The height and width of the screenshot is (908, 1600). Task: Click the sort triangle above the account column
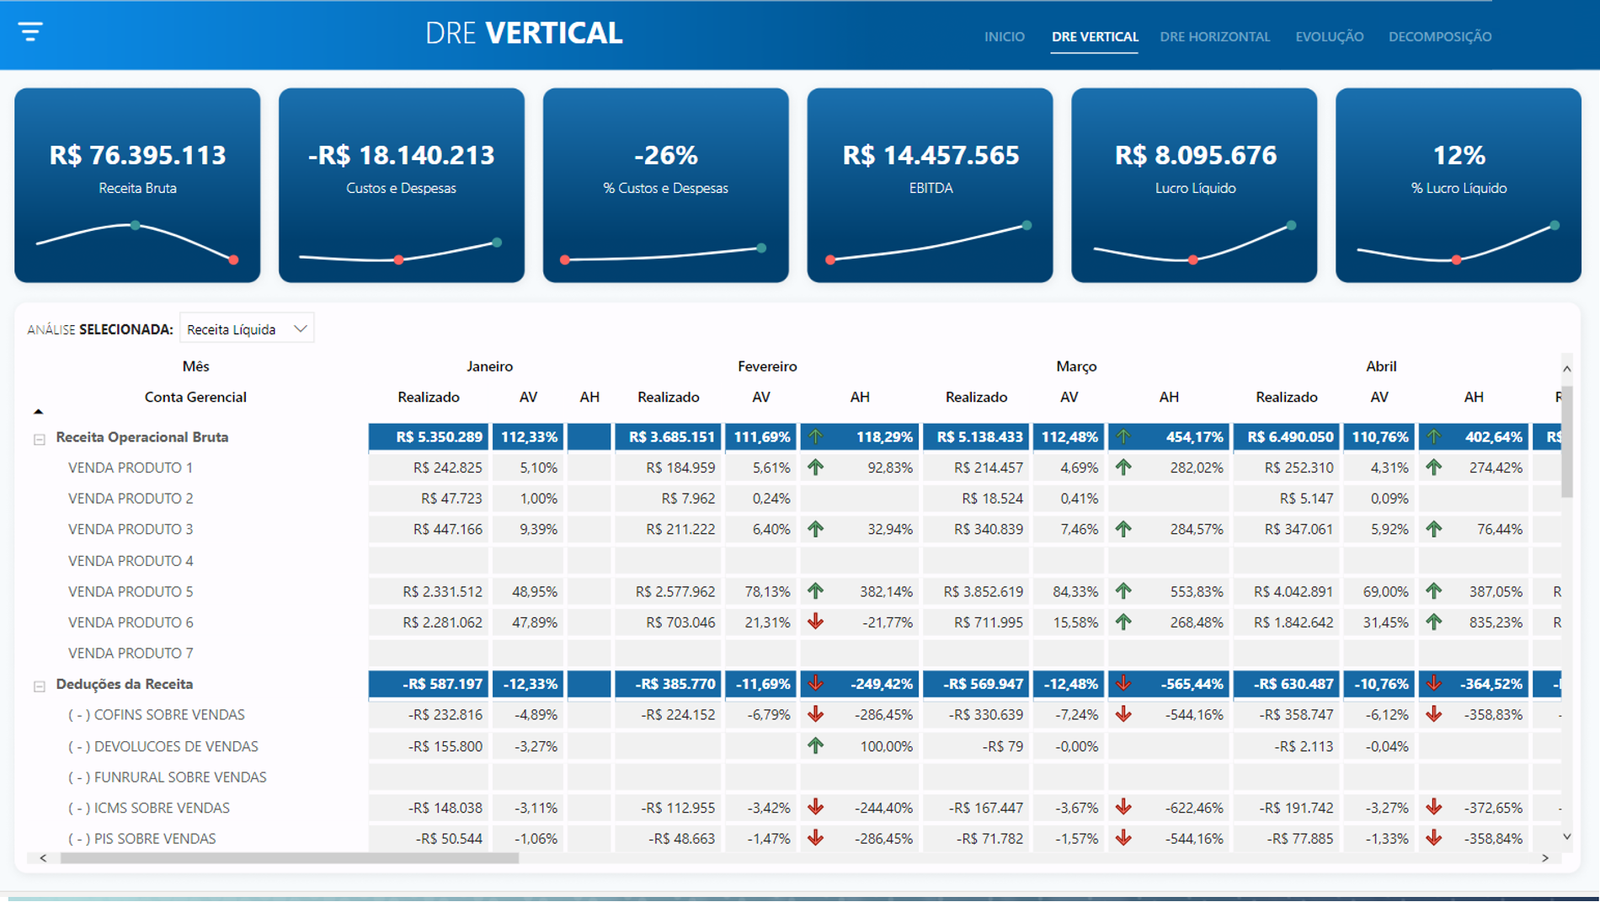(x=38, y=410)
